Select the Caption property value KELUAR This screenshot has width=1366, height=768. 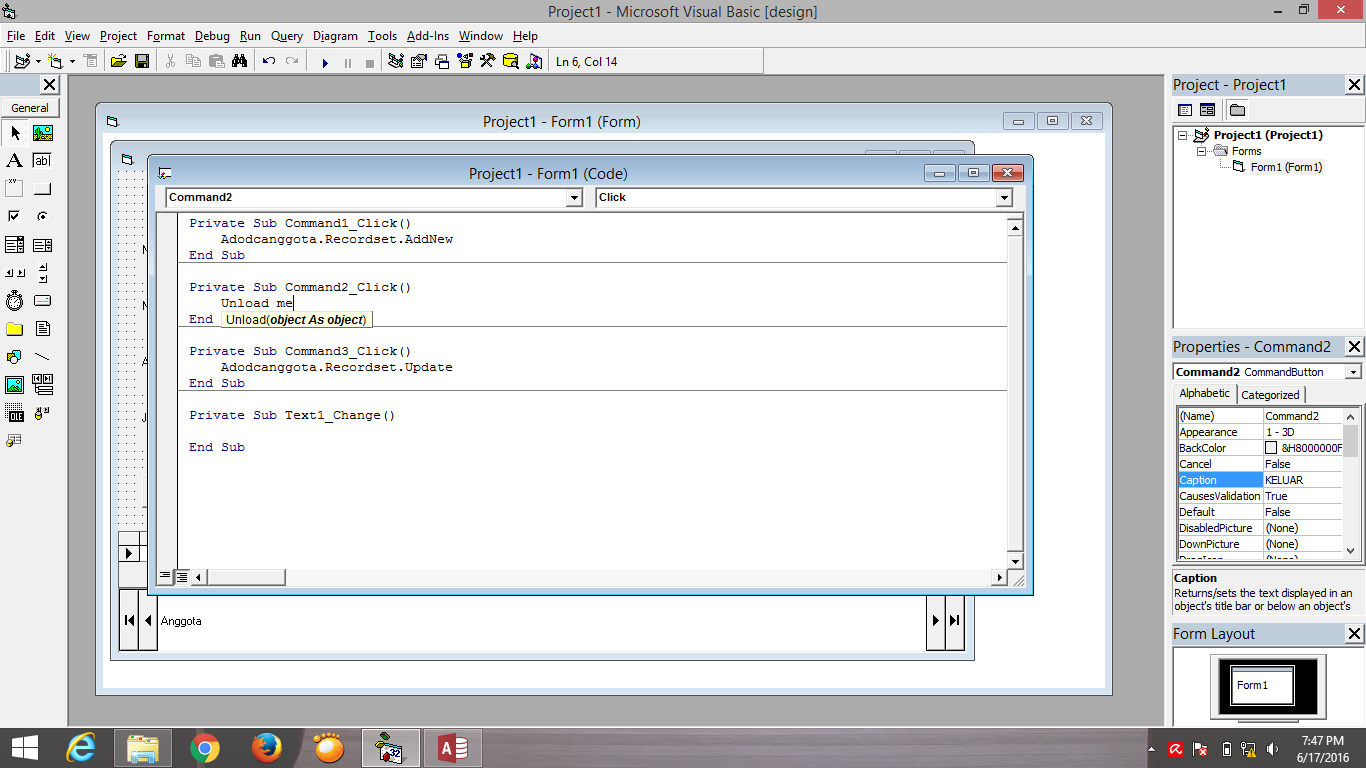tap(1303, 480)
